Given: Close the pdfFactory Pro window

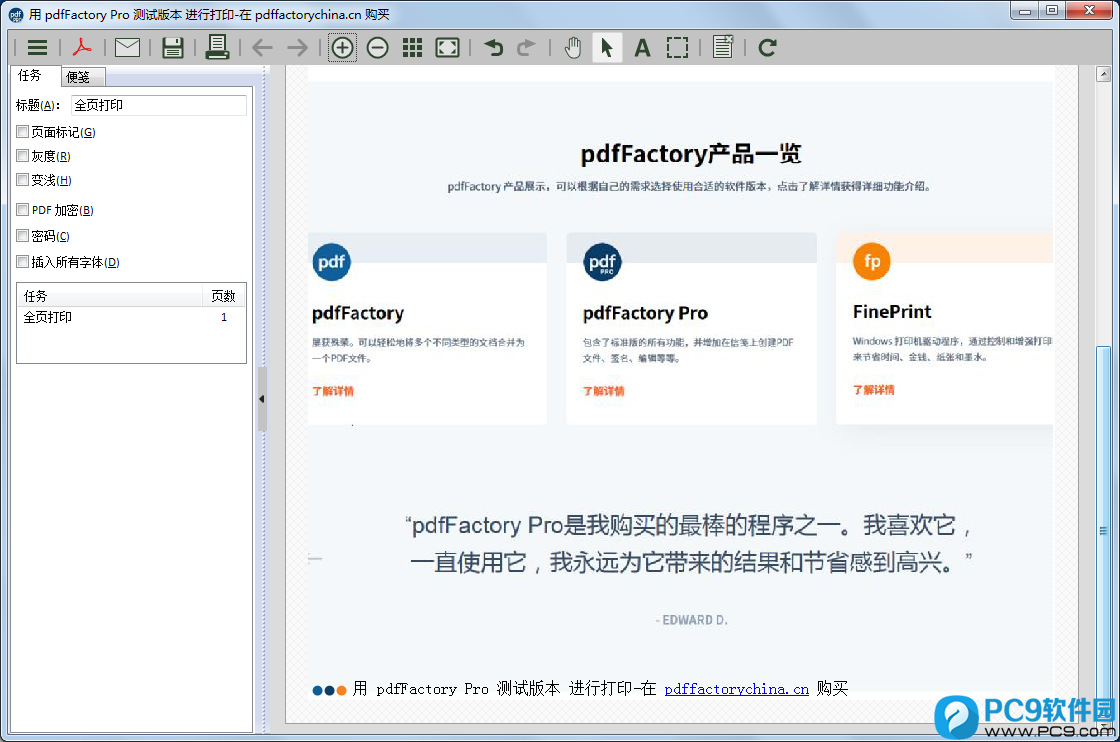Looking at the screenshot, I should 1090,11.
